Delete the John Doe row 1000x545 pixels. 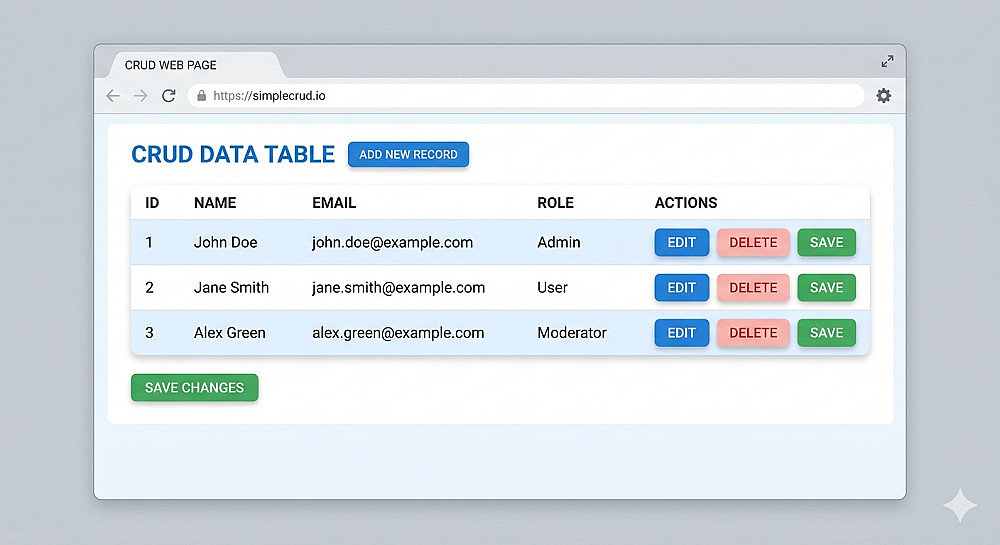click(x=753, y=242)
